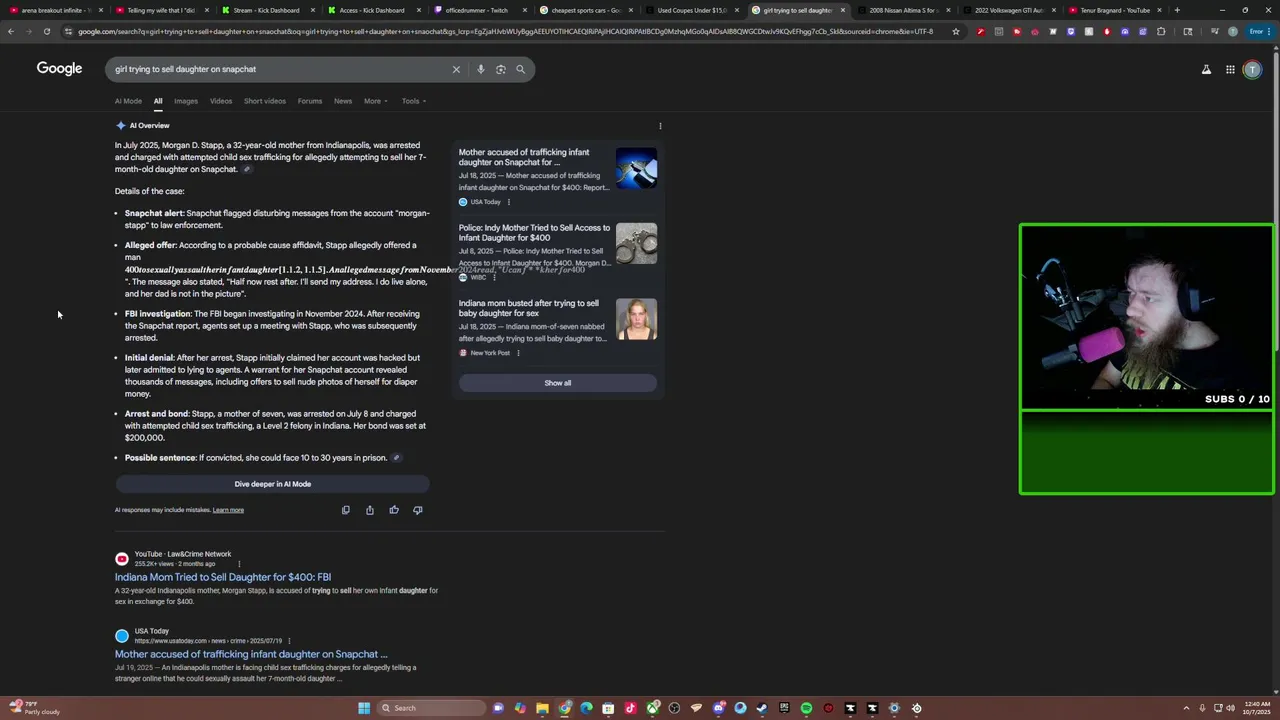Open the USA Today result options menu
Viewport: 1280px width, 720px height.
289,641
